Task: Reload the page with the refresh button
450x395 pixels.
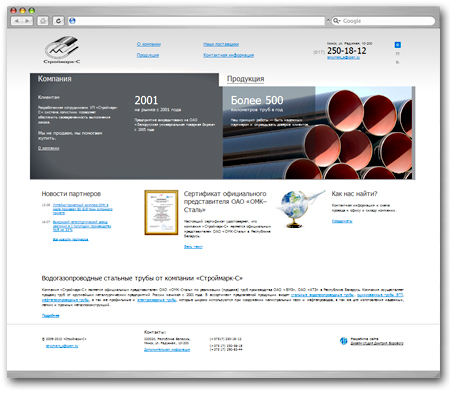Action: (x=59, y=21)
